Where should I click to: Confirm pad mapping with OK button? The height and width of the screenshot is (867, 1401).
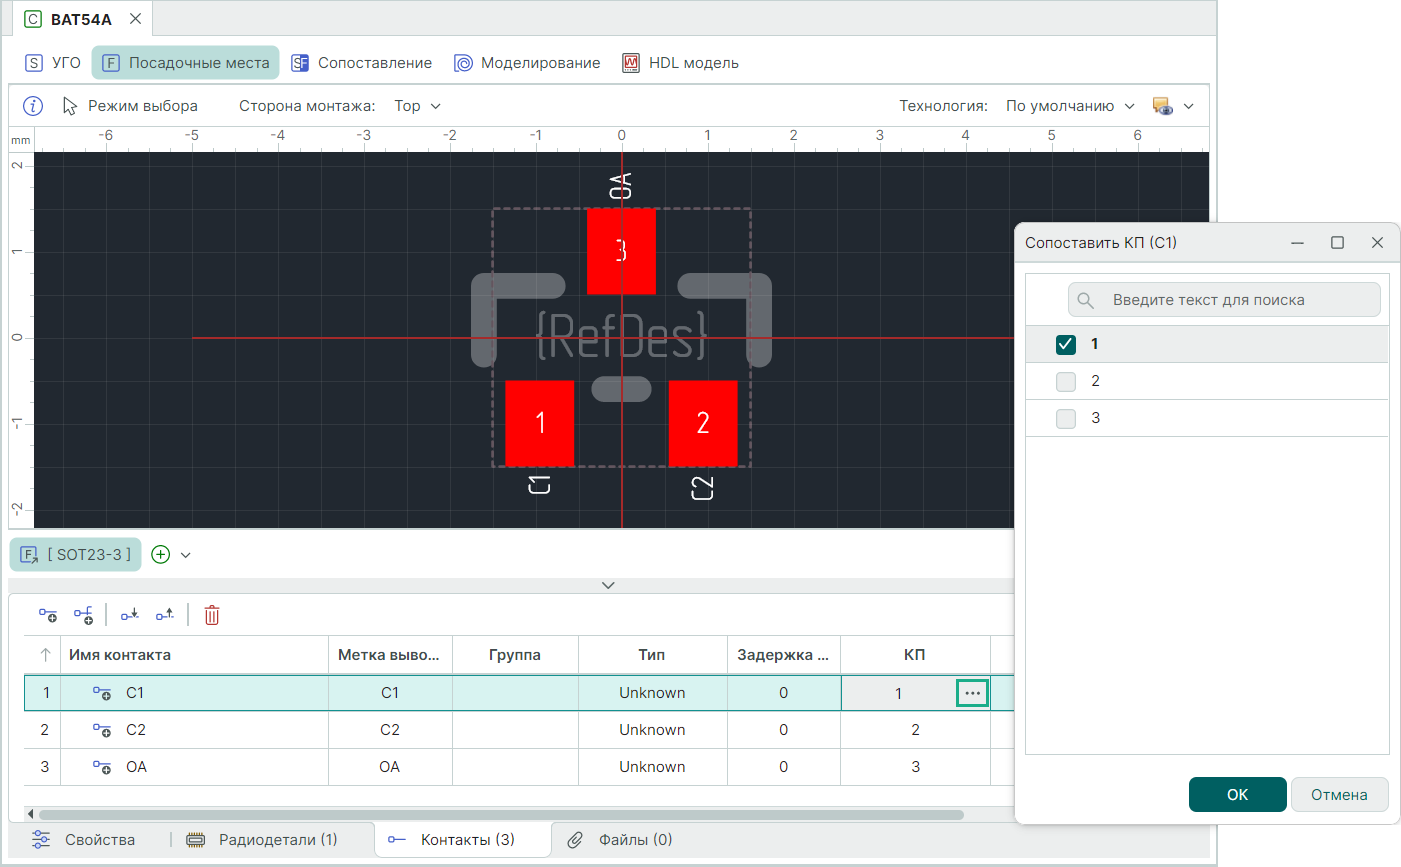pos(1237,794)
